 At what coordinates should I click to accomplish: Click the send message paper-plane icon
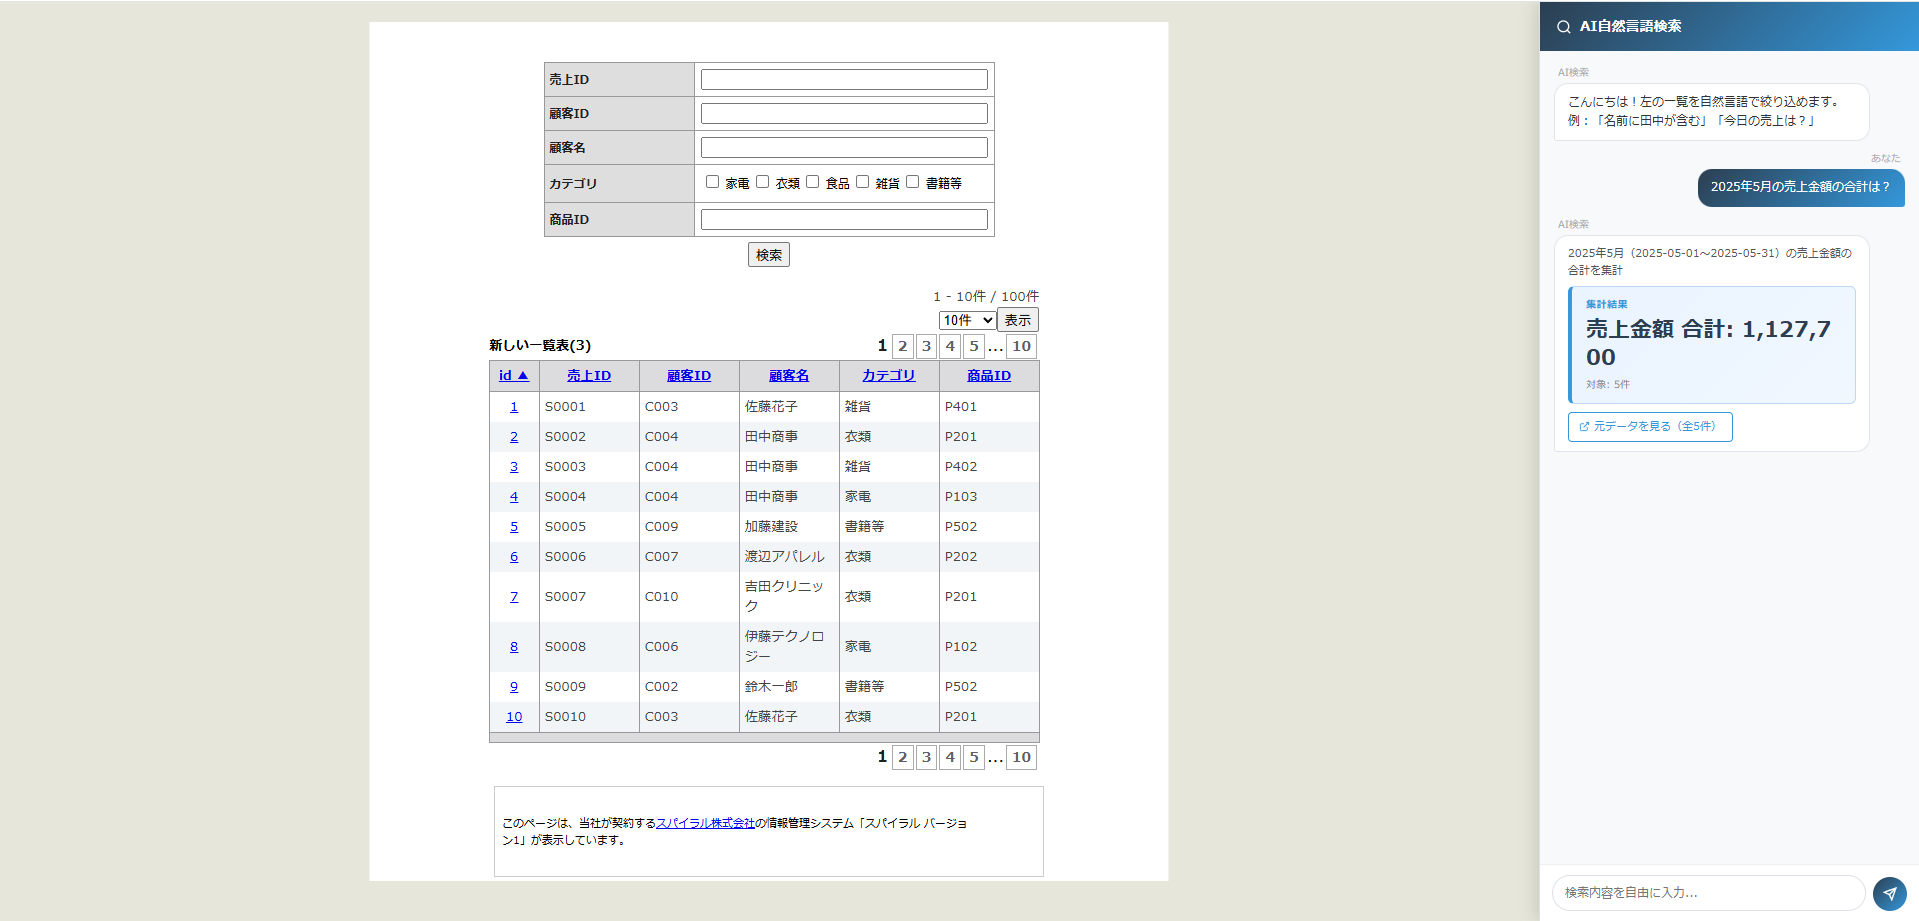[1889, 893]
